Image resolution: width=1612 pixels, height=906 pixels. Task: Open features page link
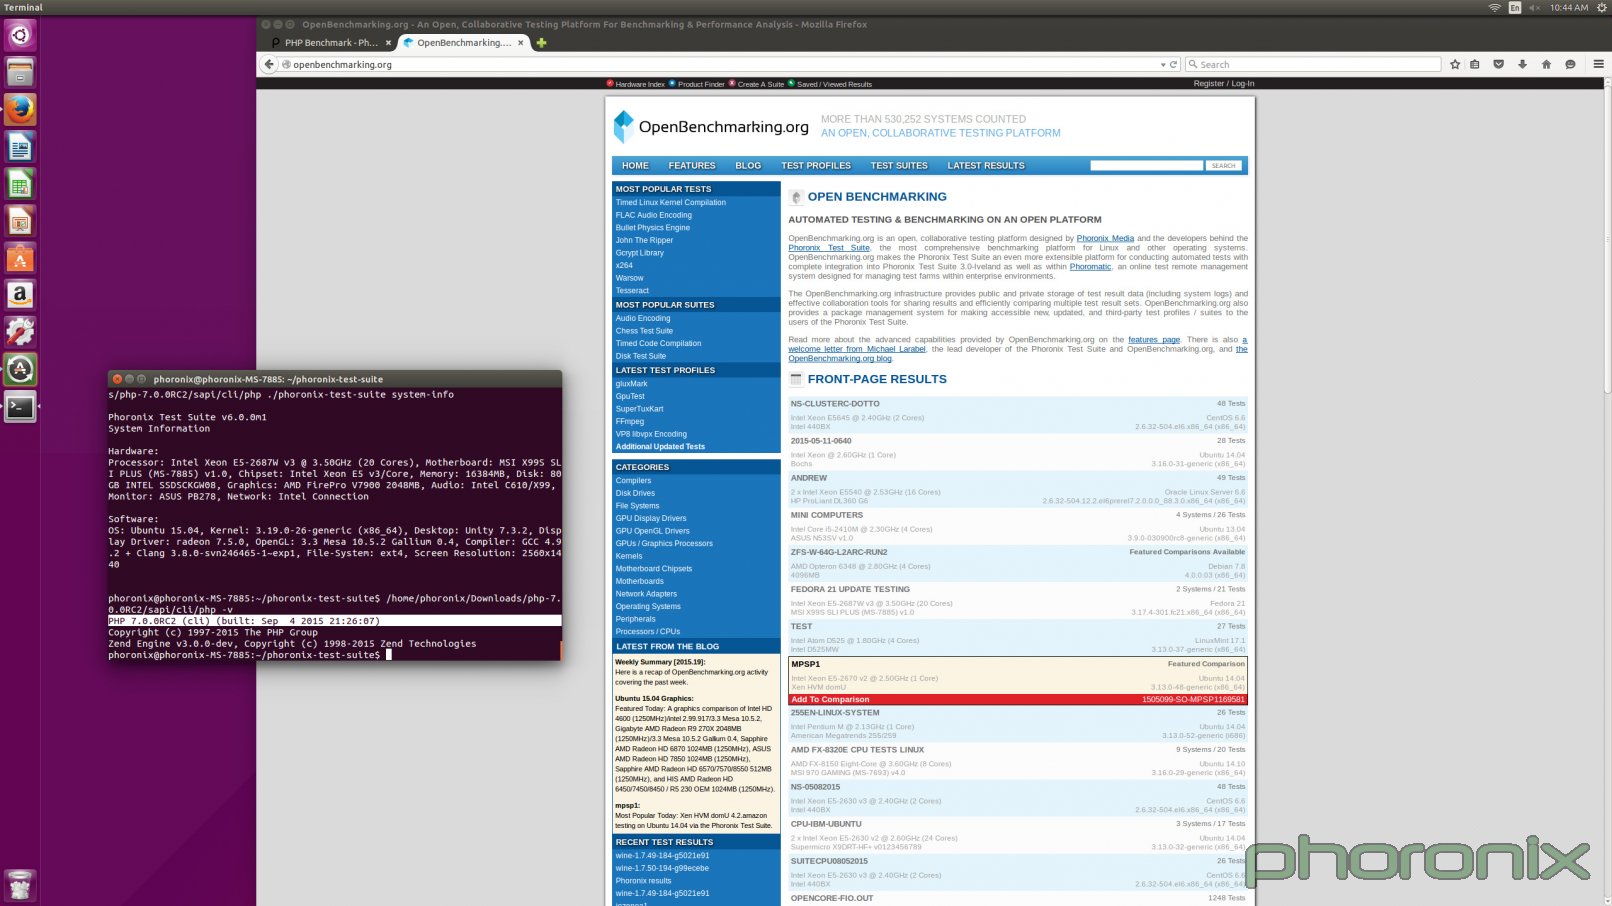tap(1154, 340)
